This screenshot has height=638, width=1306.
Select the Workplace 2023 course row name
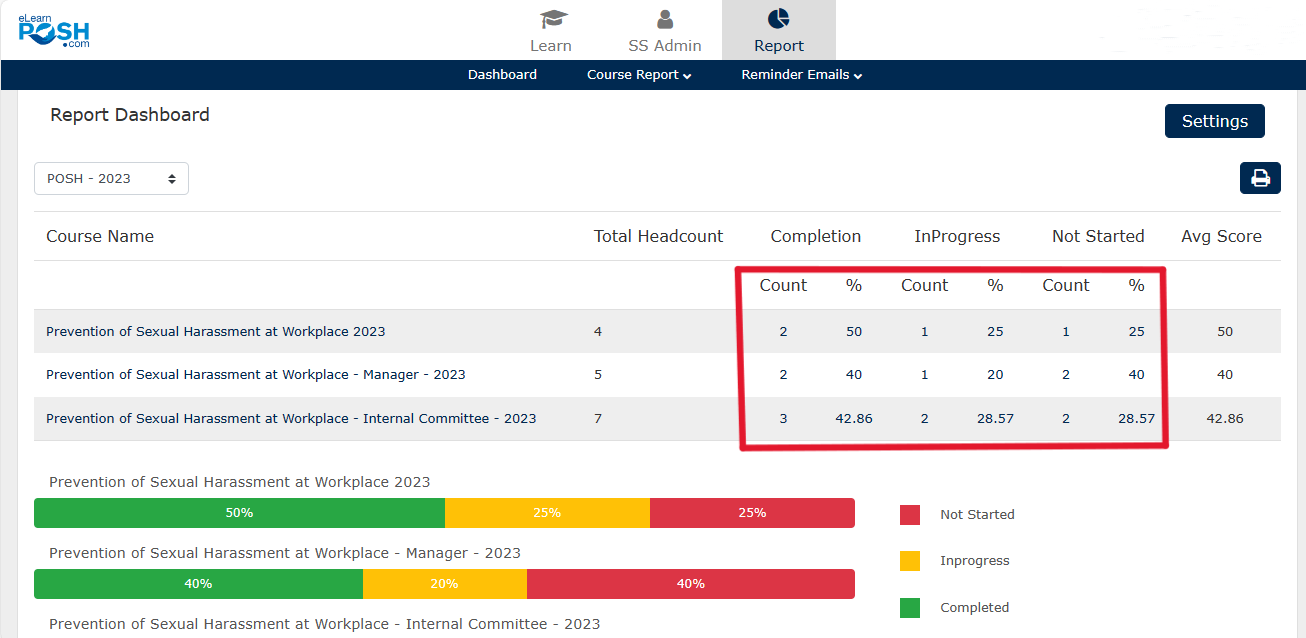coord(215,331)
